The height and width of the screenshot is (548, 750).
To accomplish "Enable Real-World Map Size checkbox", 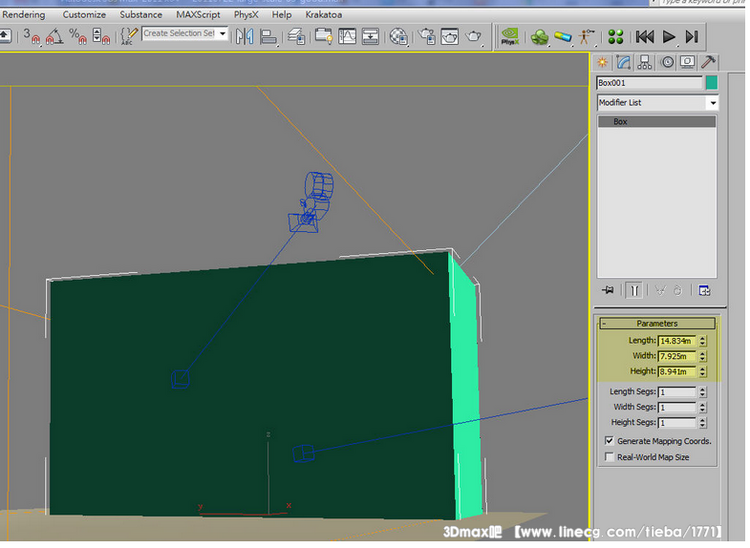I will click(x=609, y=457).
